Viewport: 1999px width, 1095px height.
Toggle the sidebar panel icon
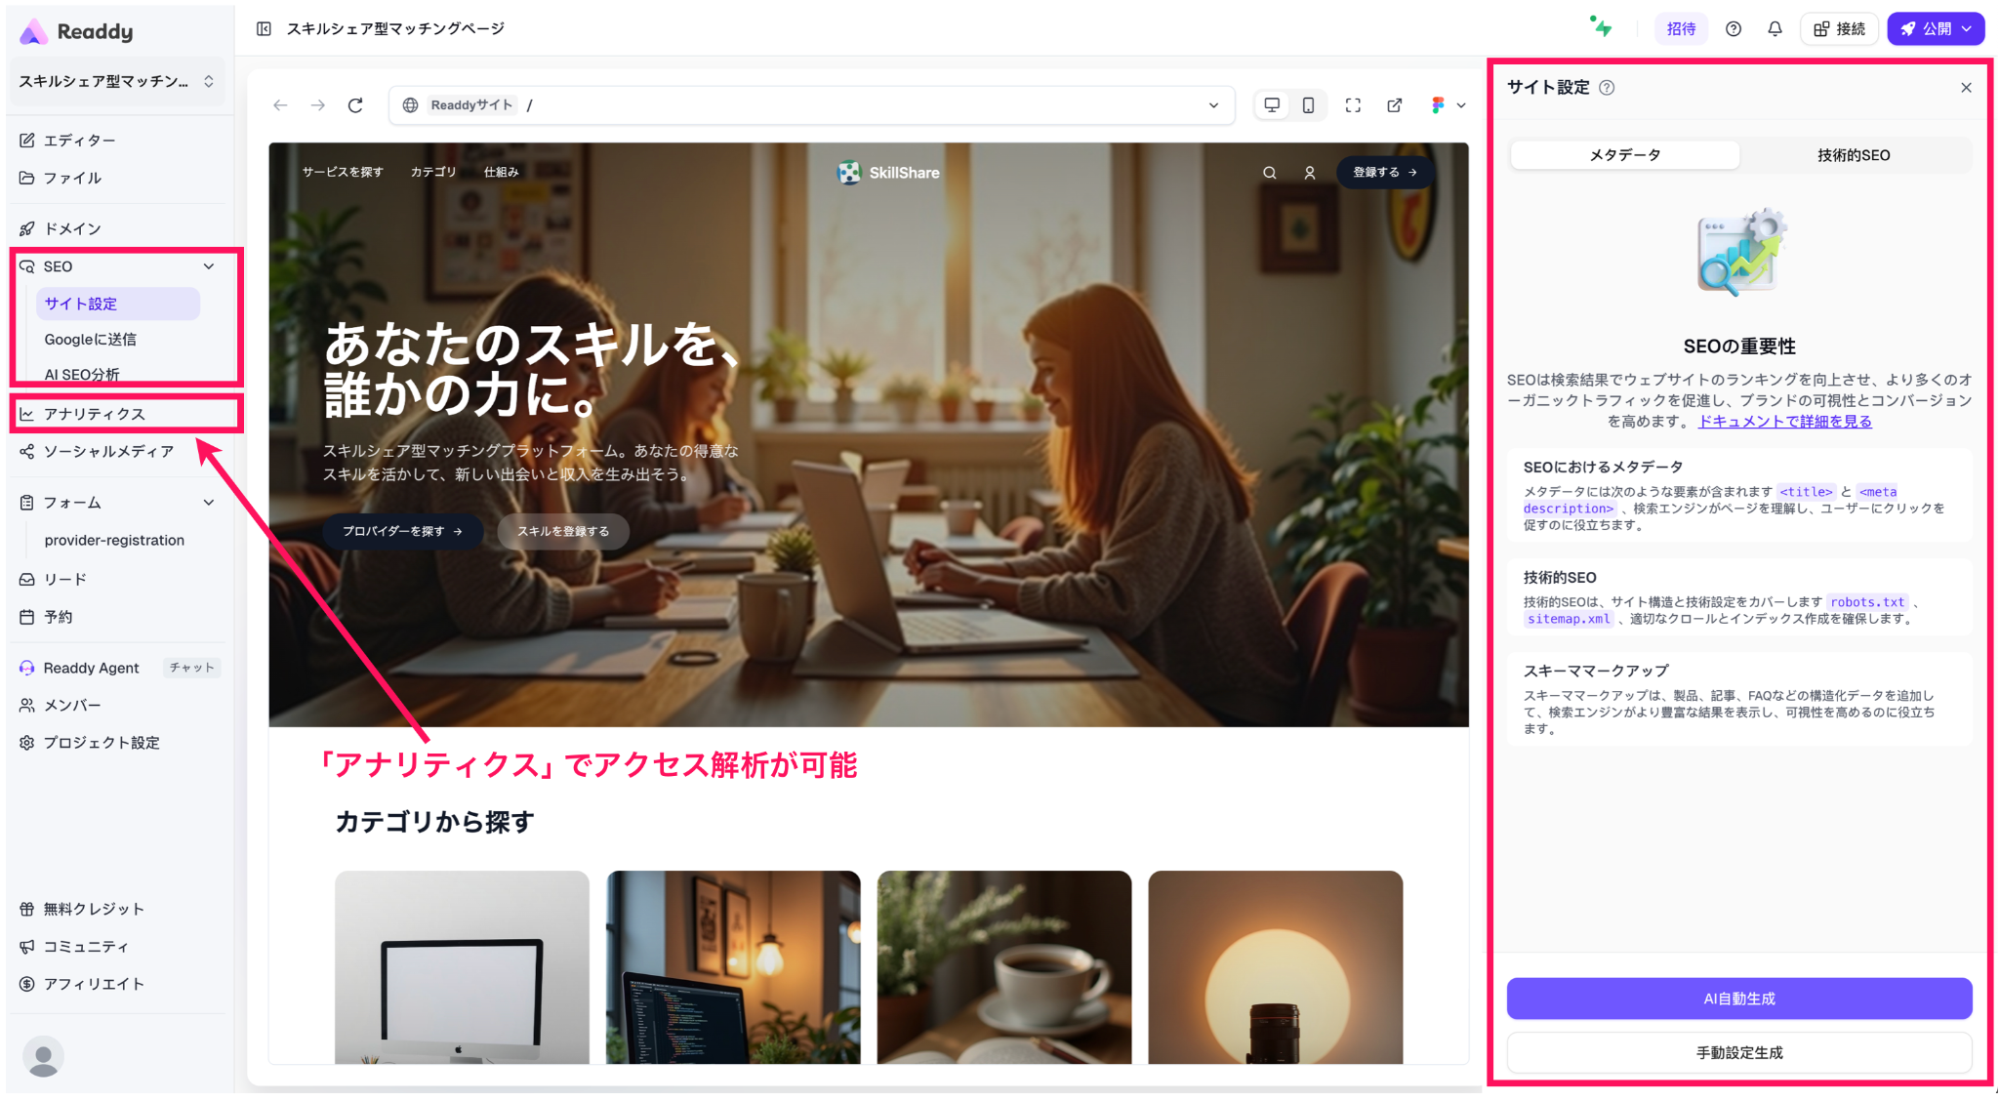(264, 29)
